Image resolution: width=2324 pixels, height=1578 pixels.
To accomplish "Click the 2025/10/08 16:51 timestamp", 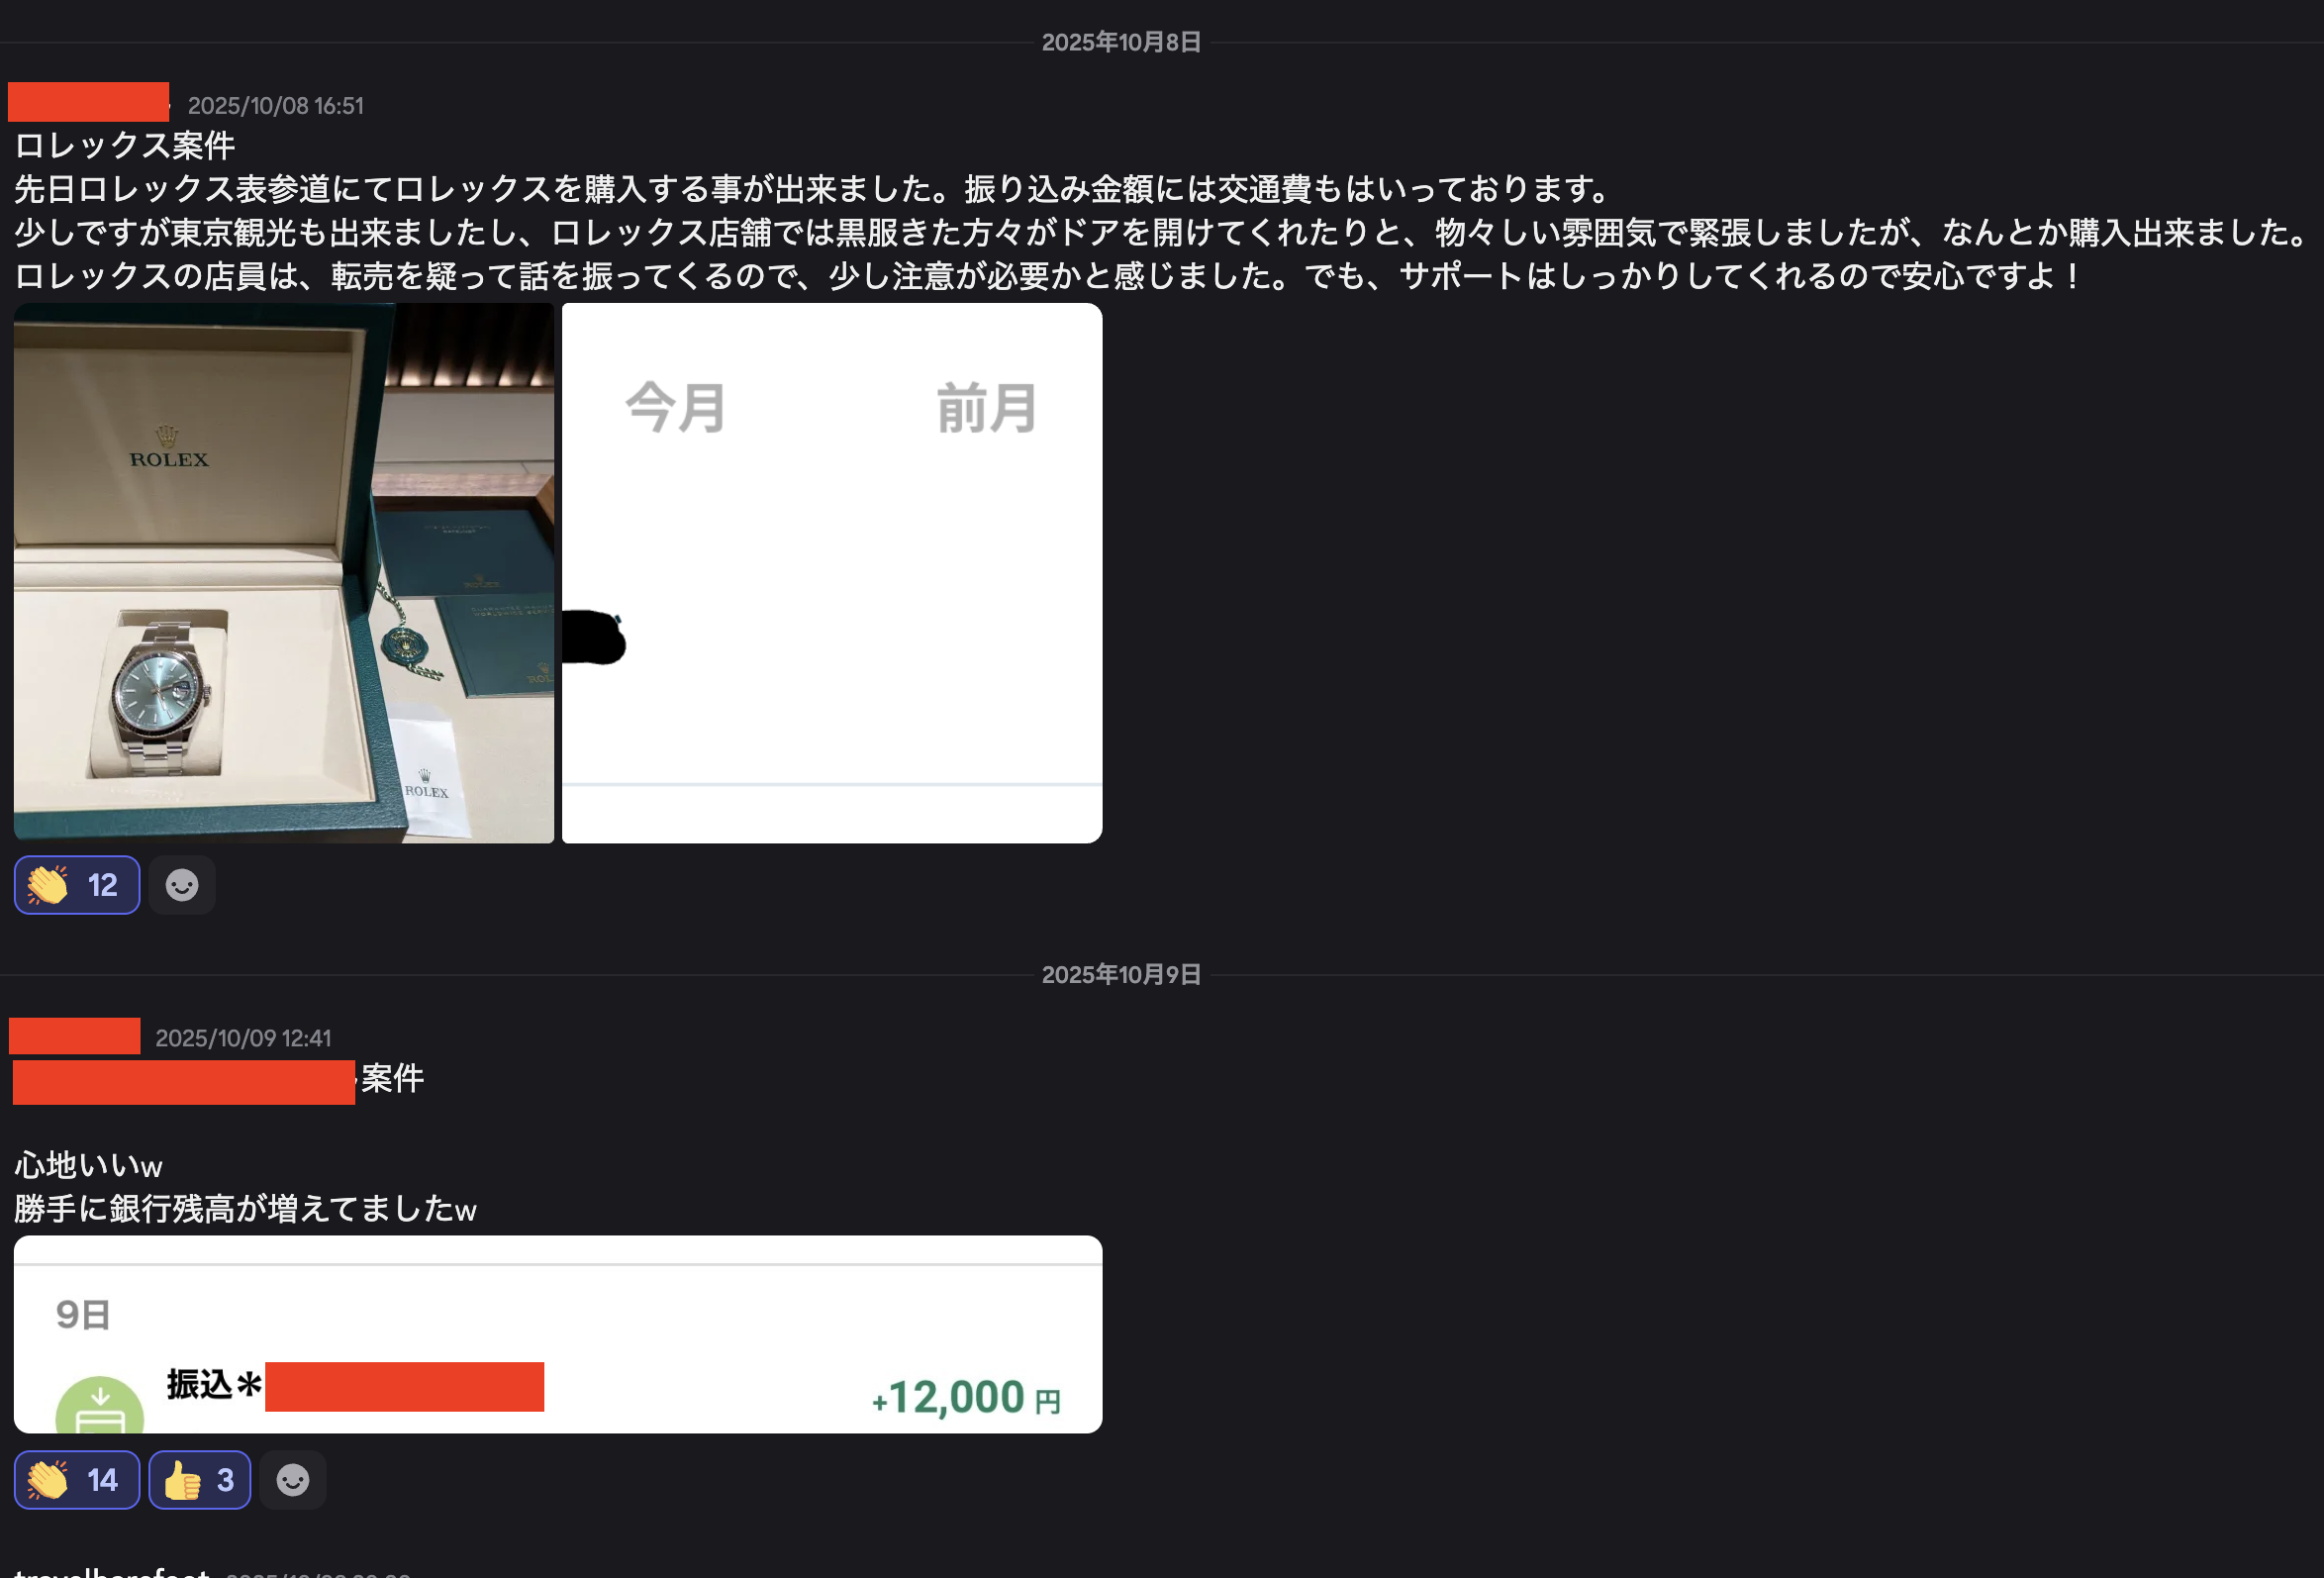I will [x=276, y=106].
